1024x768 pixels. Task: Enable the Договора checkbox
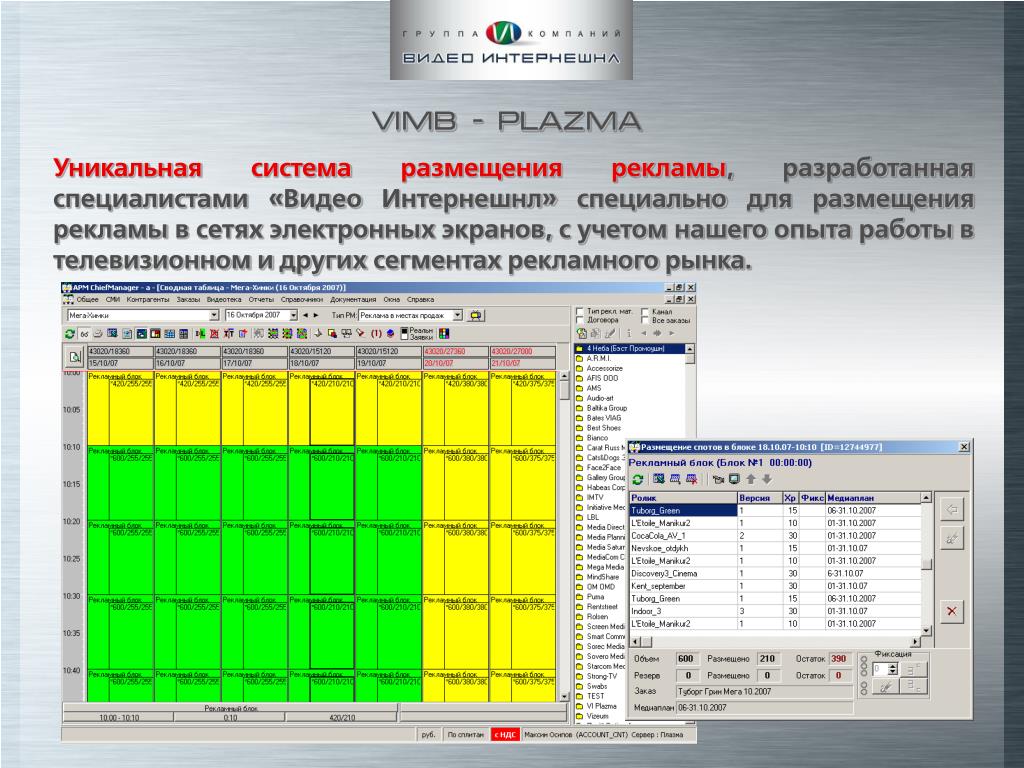click(580, 320)
